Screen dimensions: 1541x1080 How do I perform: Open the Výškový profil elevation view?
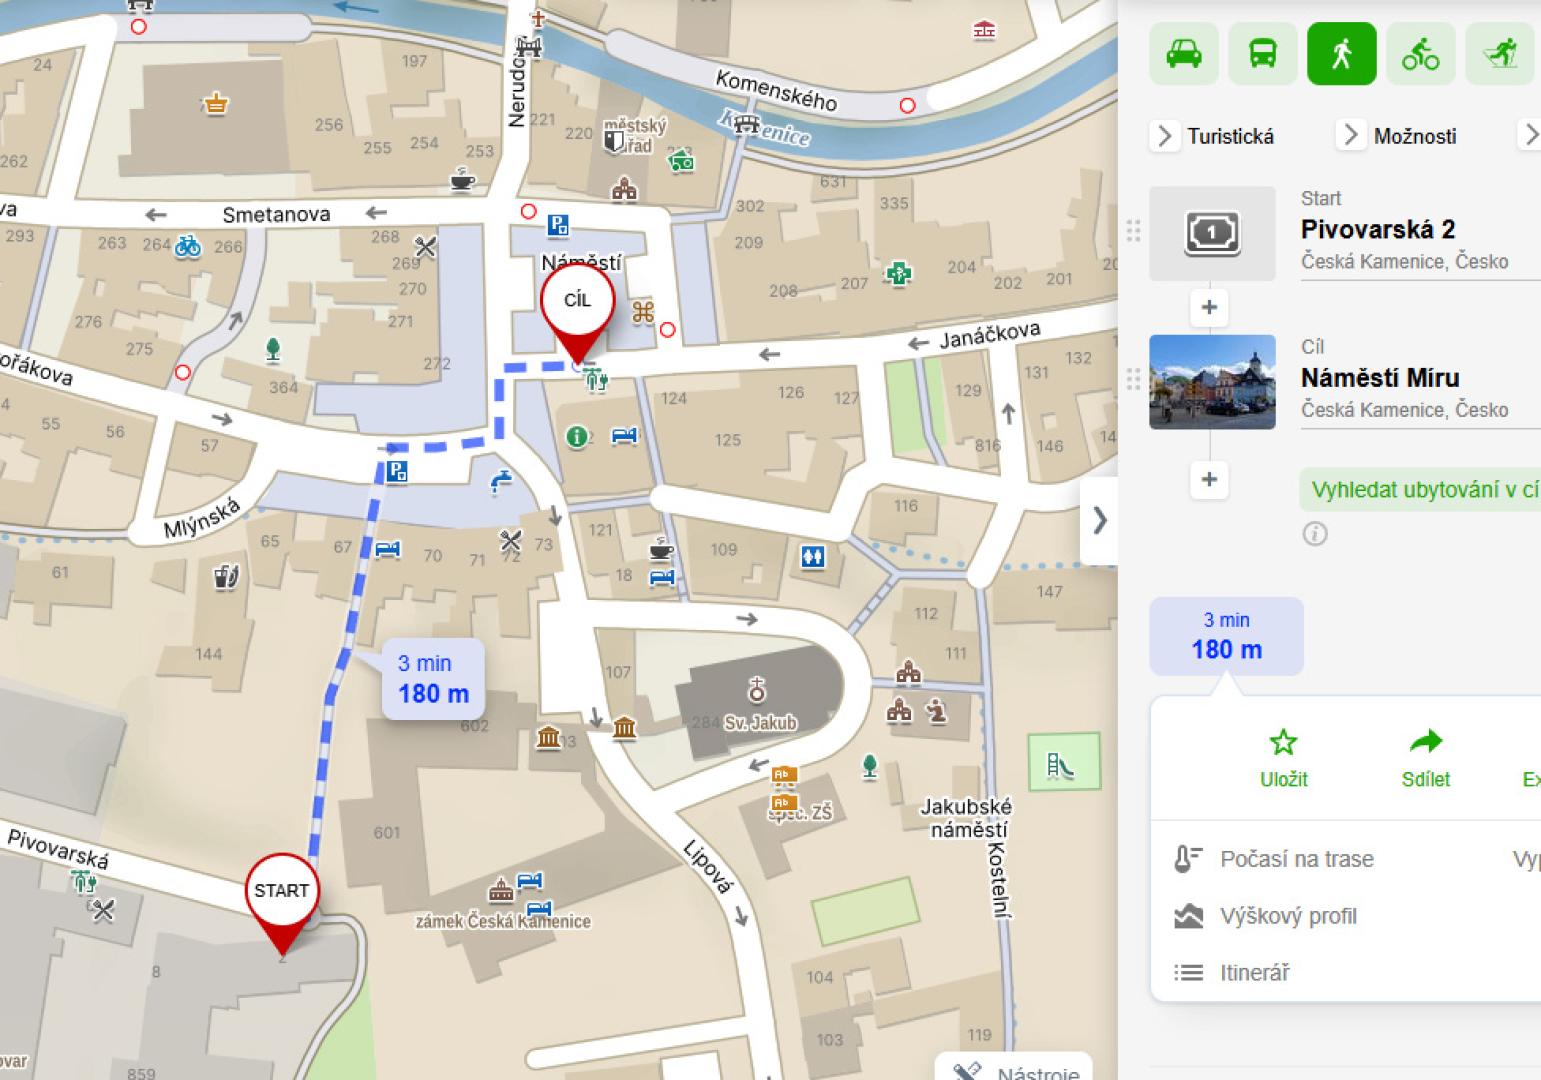pos(1288,916)
